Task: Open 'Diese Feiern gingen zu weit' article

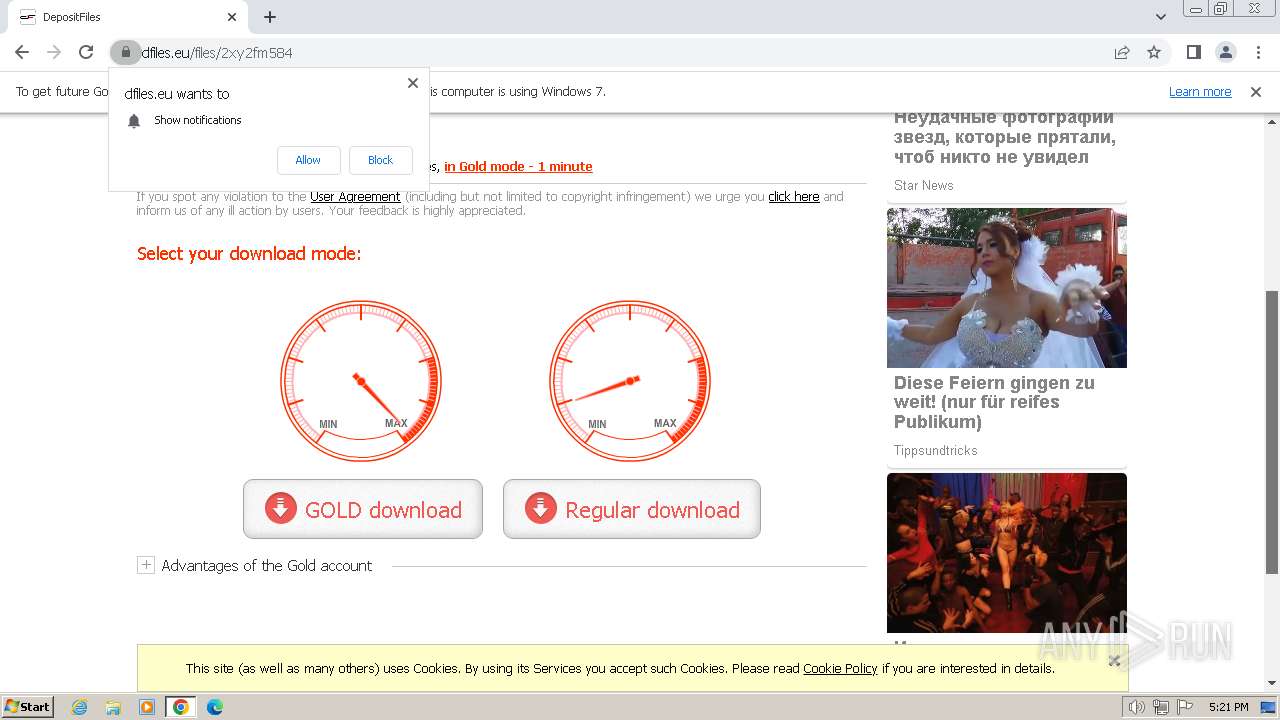Action: 994,402
